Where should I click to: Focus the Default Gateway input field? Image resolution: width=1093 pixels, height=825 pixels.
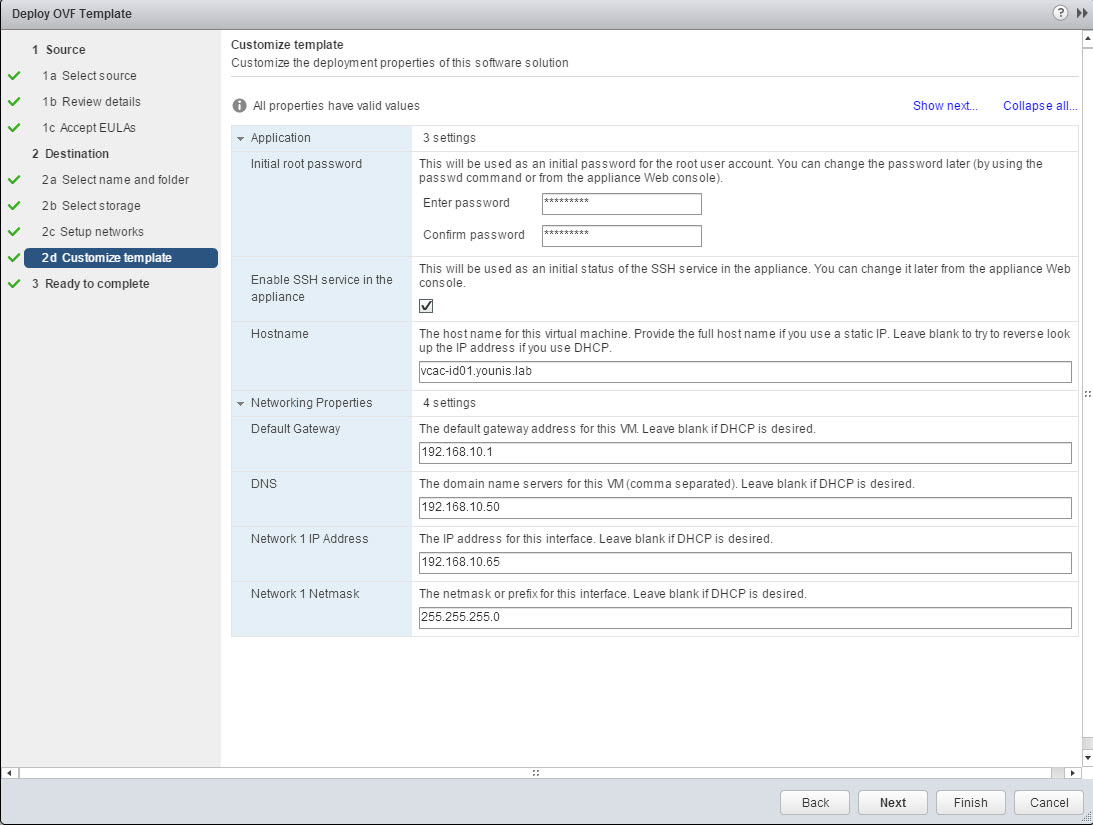(745, 453)
